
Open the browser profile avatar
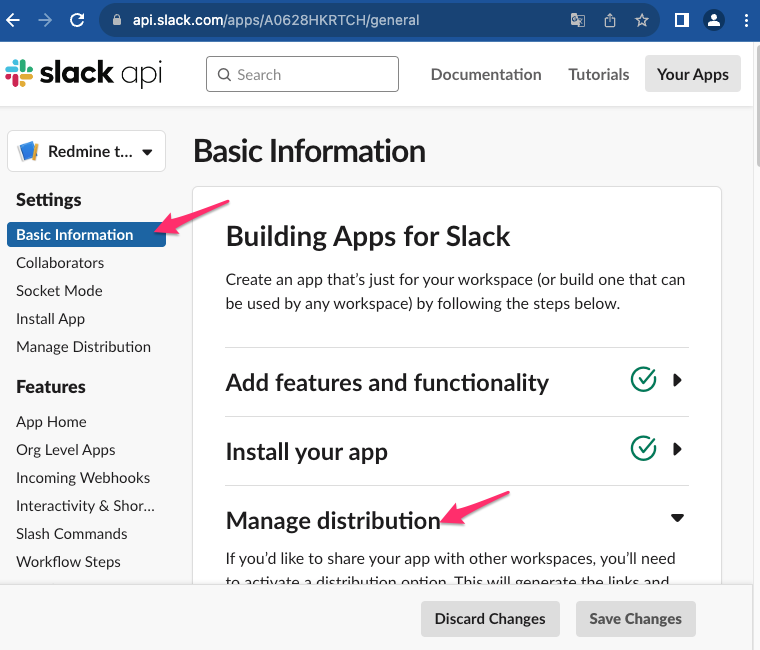(x=714, y=20)
